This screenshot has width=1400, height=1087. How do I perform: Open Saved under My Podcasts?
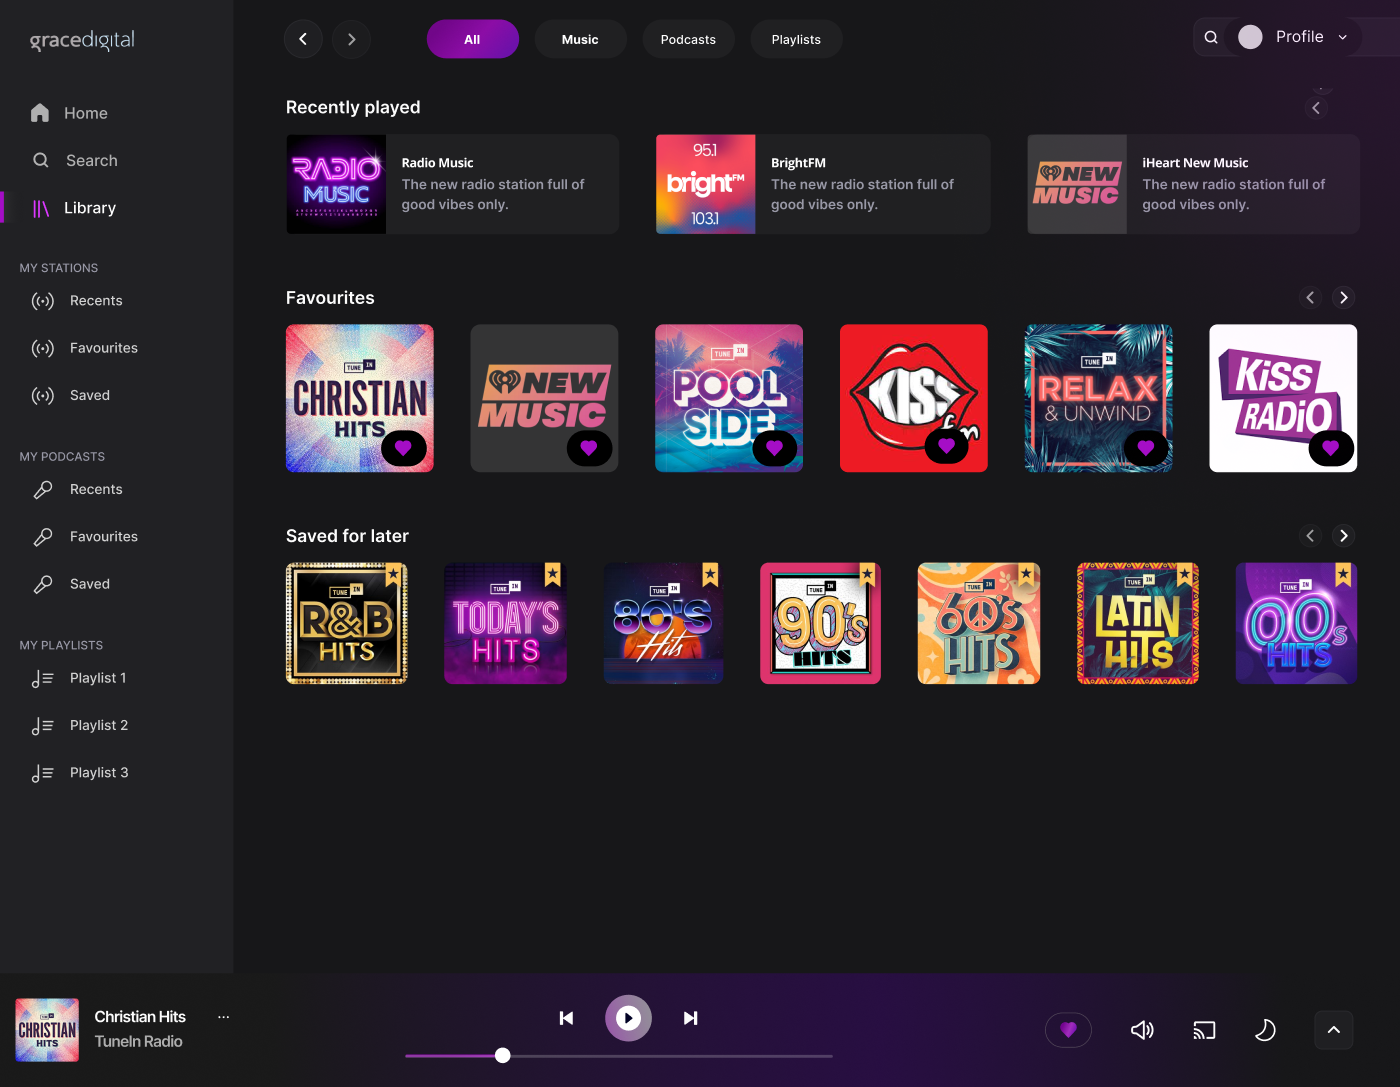[x=71, y=584]
